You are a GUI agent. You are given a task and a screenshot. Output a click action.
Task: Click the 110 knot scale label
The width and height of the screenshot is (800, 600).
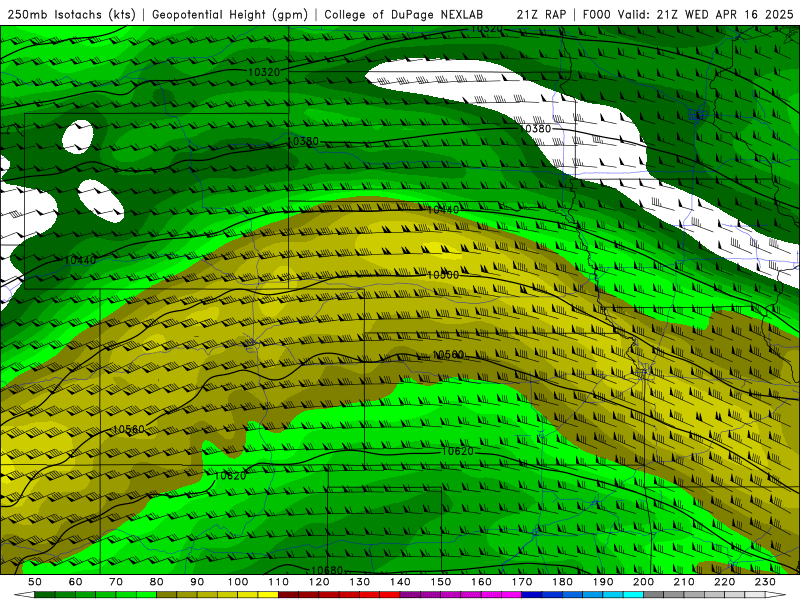278,582
